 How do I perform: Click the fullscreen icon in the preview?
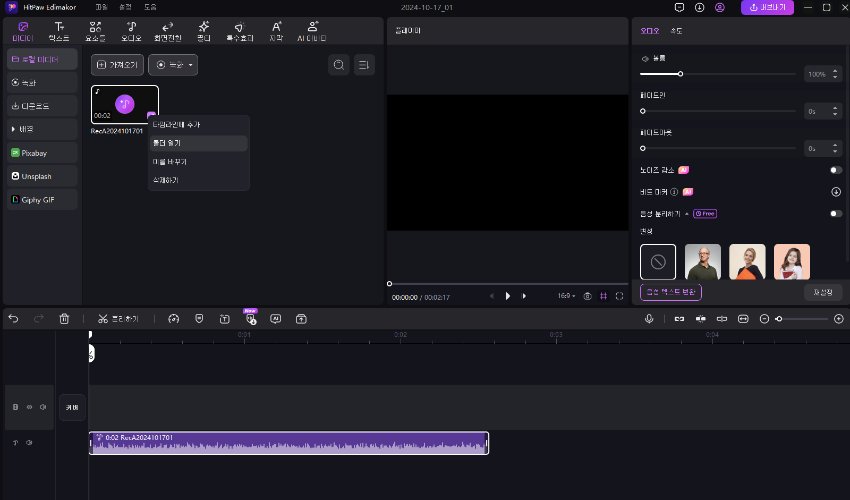[x=620, y=296]
